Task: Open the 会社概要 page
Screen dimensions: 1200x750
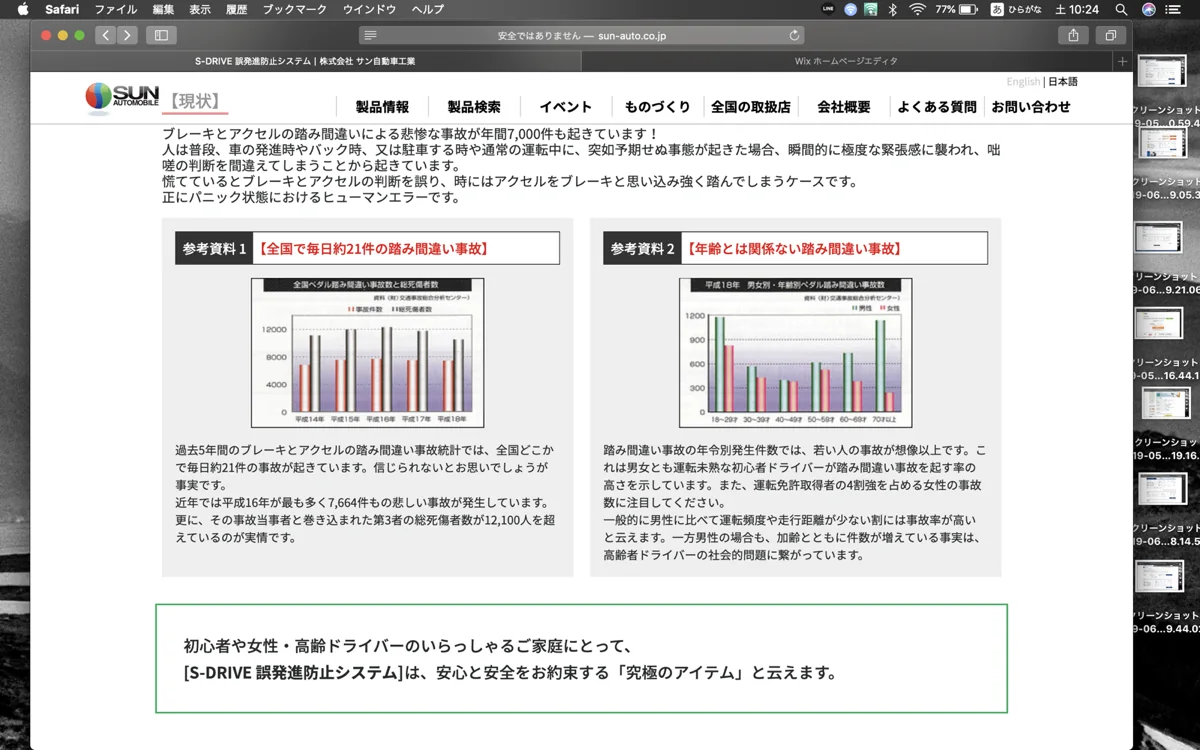Action: (x=843, y=107)
